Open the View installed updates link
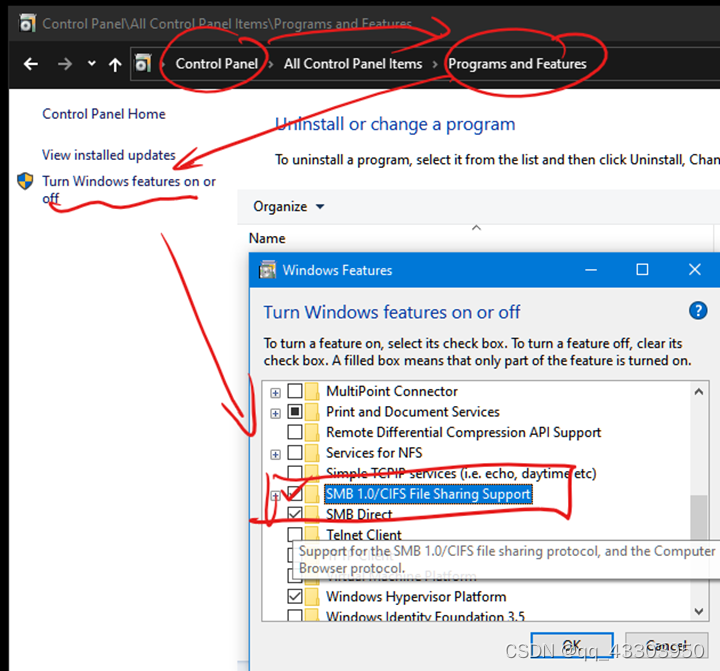 point(109,155)
